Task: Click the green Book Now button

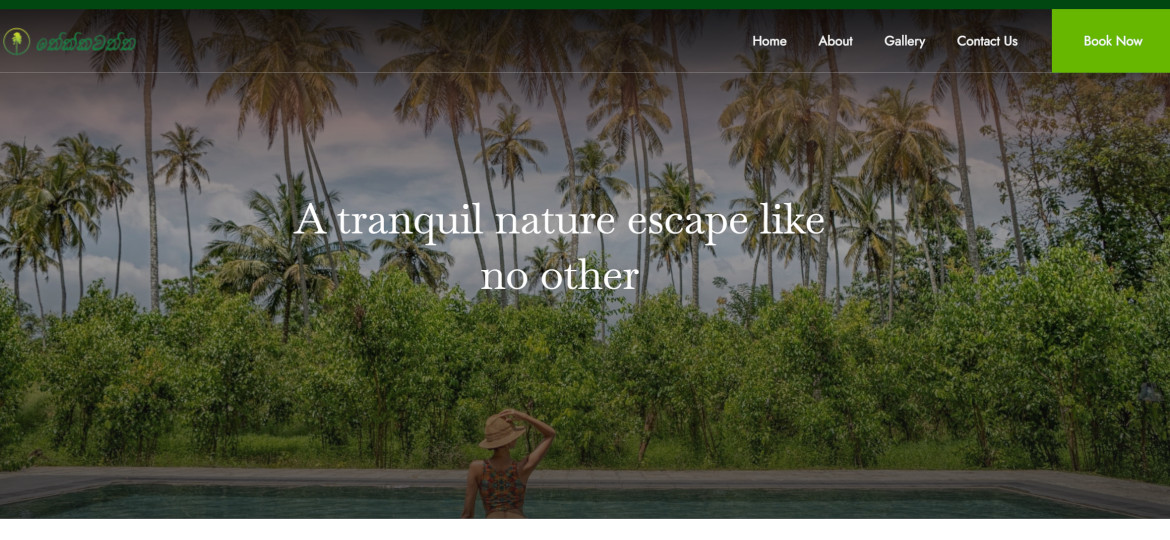Action: click(1111, 41)
